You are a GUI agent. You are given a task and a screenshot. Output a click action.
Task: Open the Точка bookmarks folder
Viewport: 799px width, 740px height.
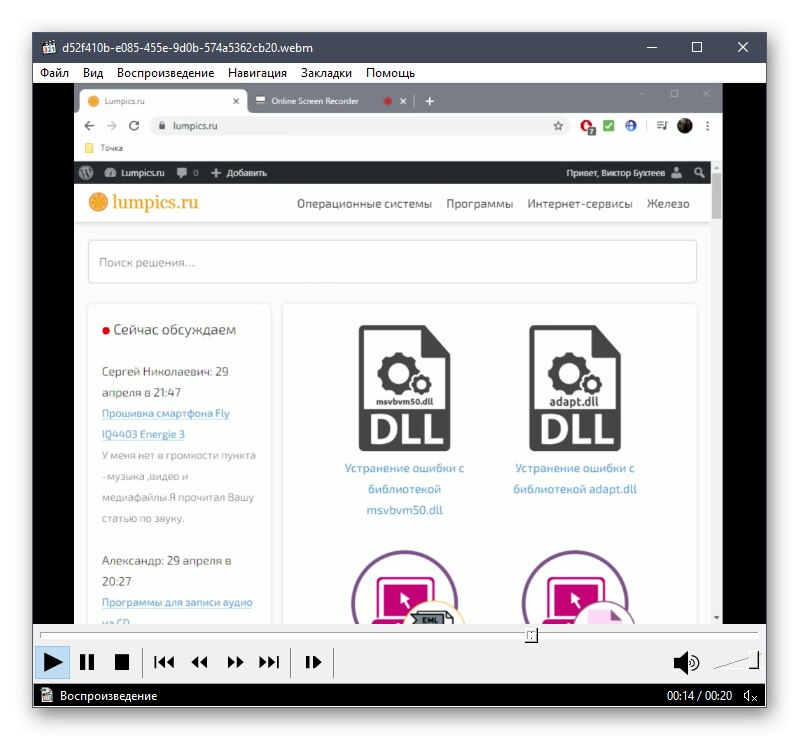tap(104, 148)
